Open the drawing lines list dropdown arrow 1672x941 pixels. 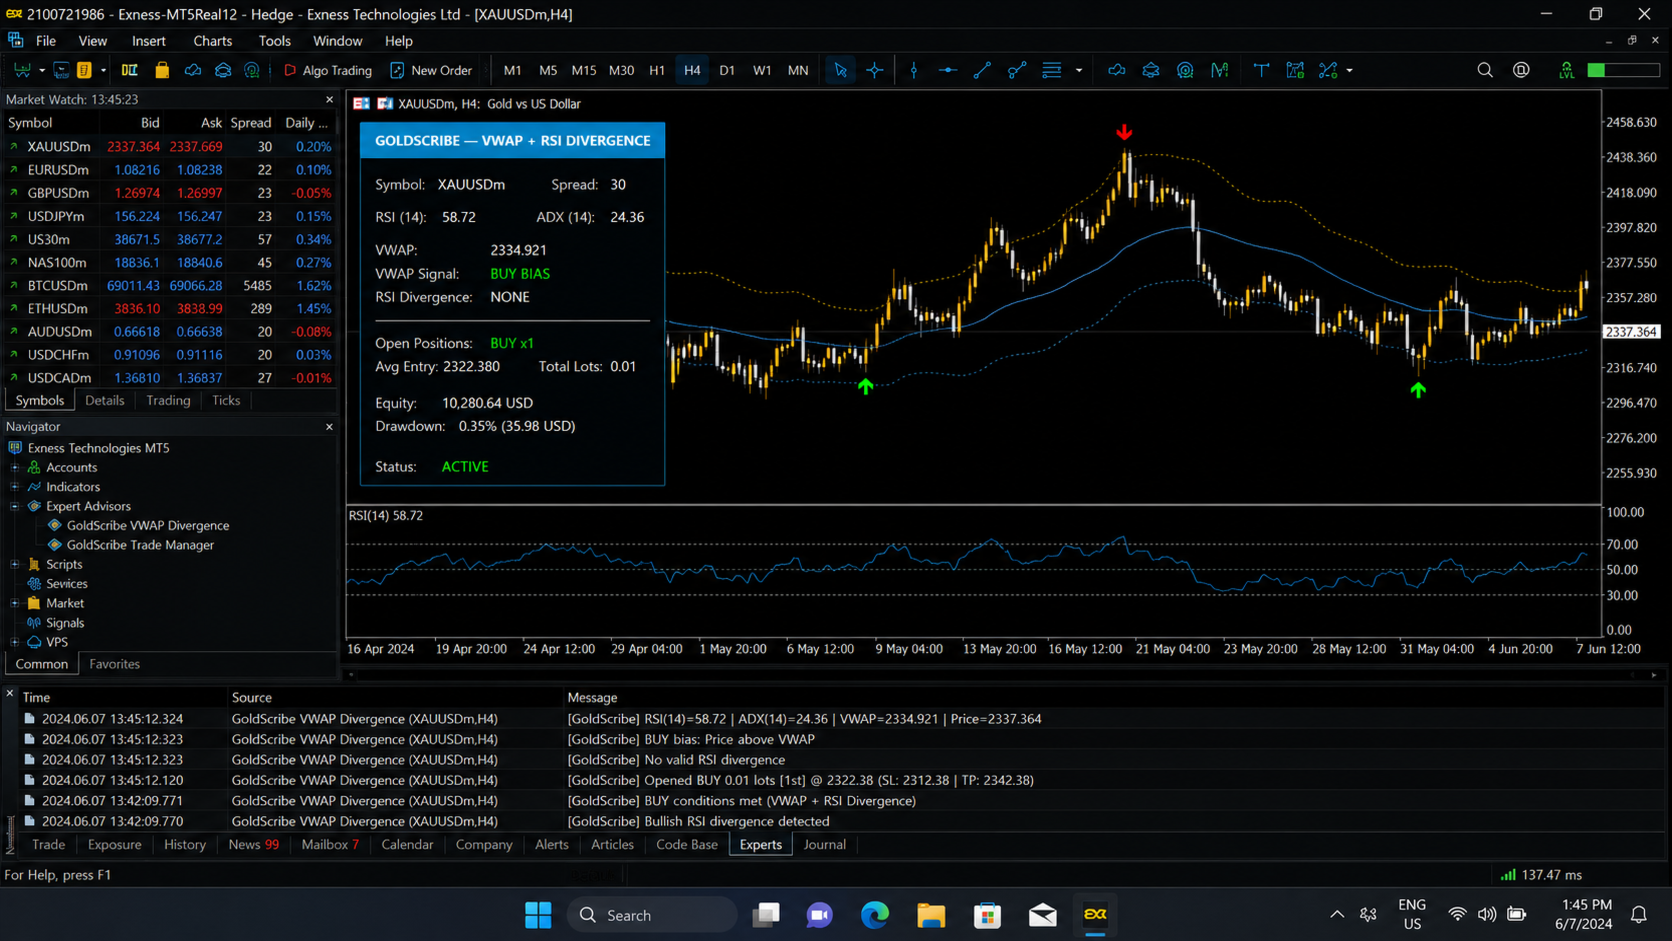pyautogui.click(x=1078, y=70)
